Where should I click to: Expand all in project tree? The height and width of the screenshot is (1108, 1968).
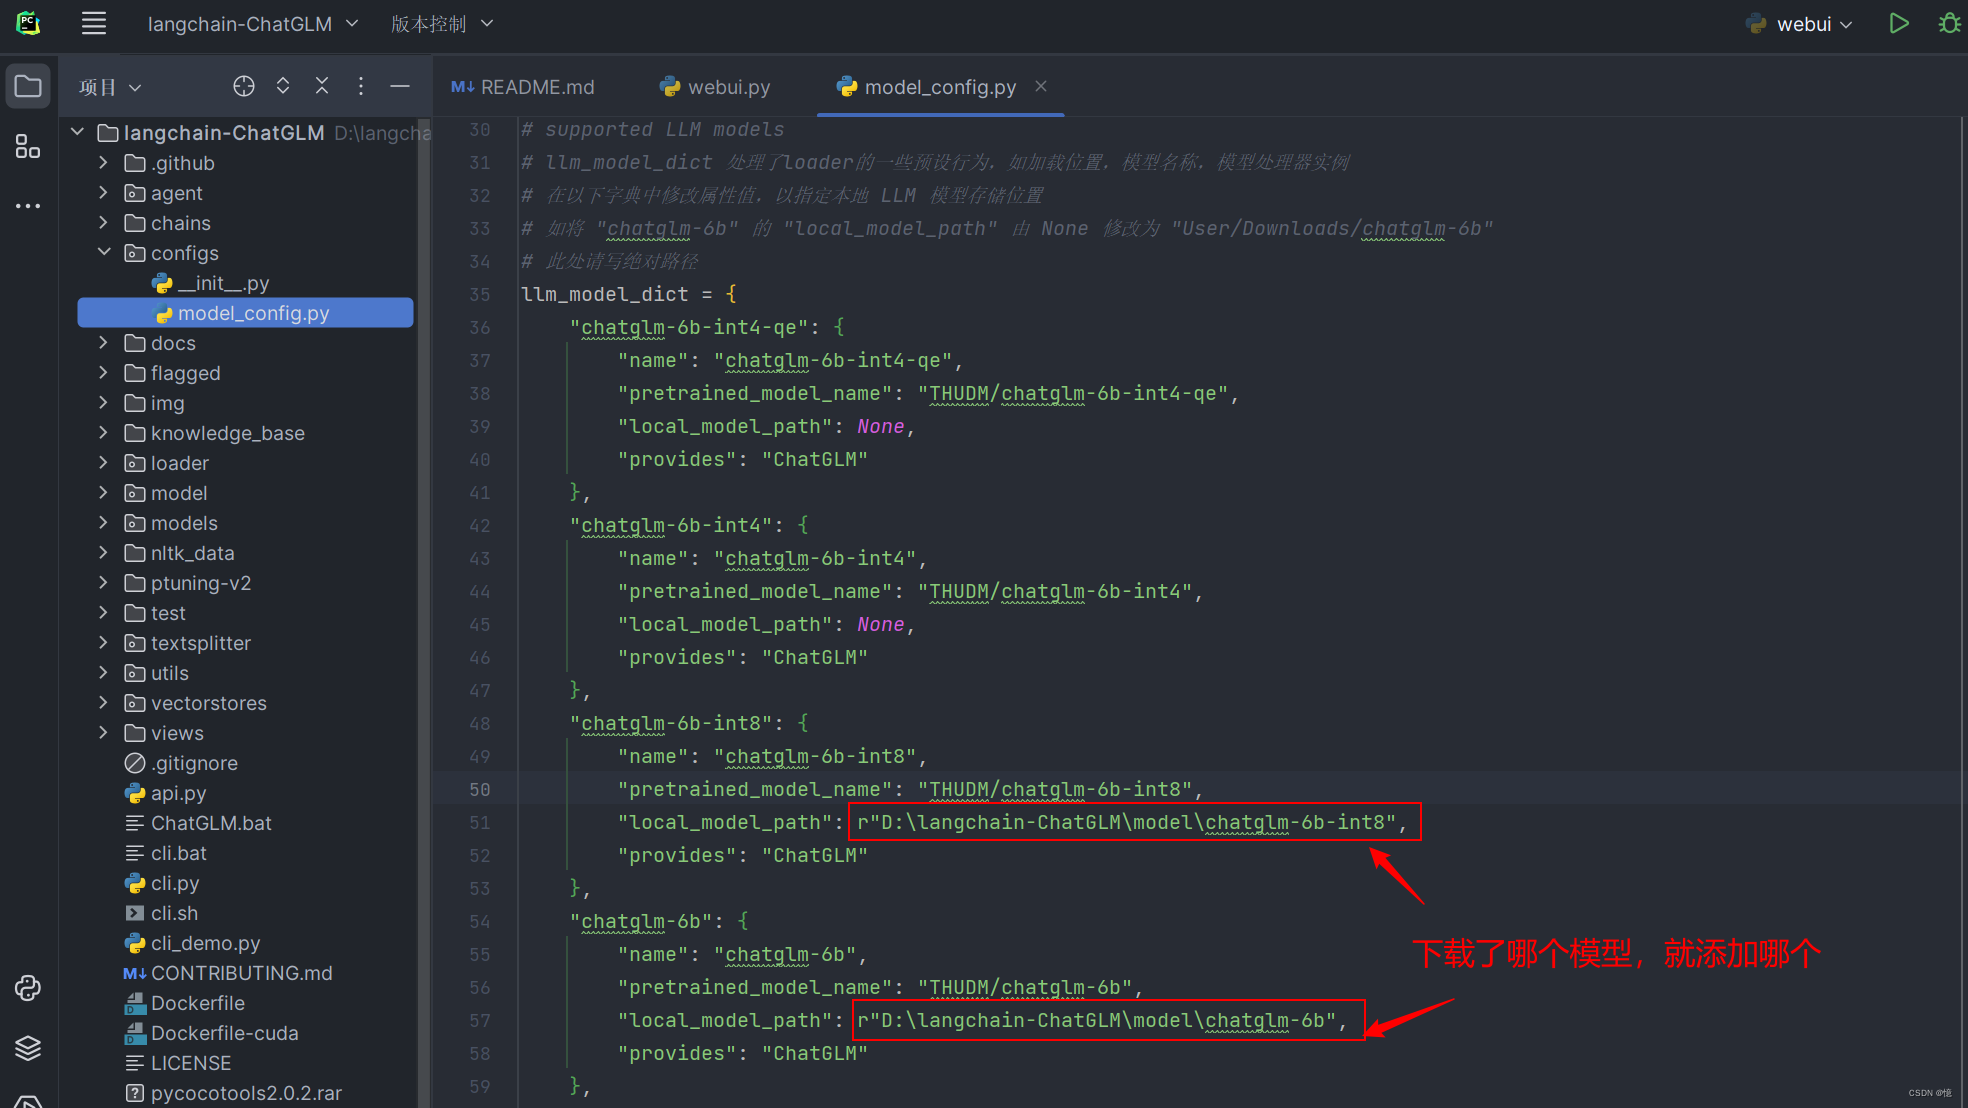pos(283,86)
